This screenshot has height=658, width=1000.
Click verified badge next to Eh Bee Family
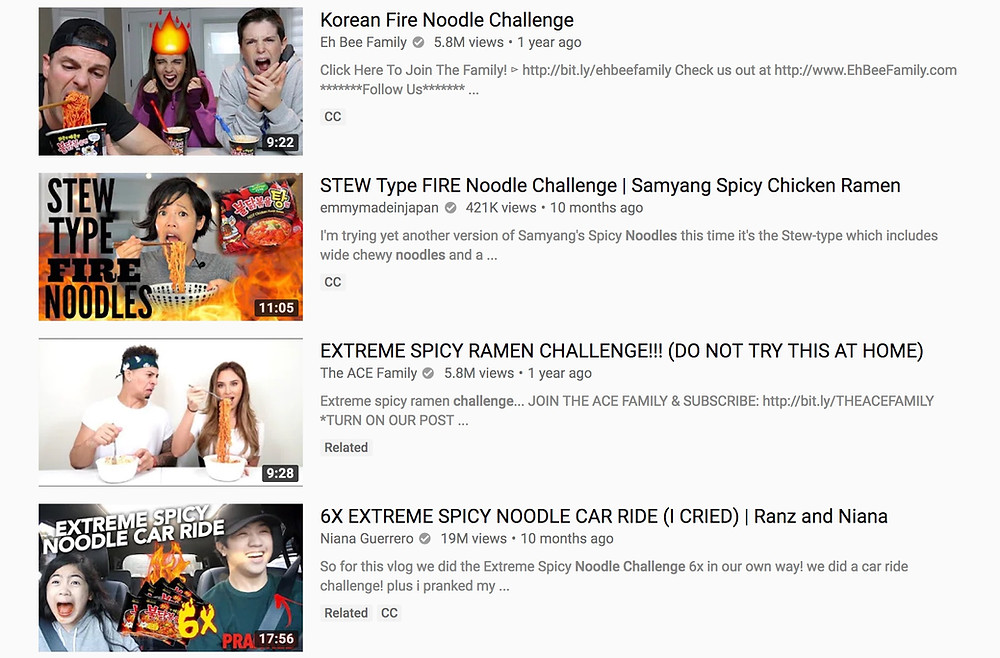coord(418,42)
